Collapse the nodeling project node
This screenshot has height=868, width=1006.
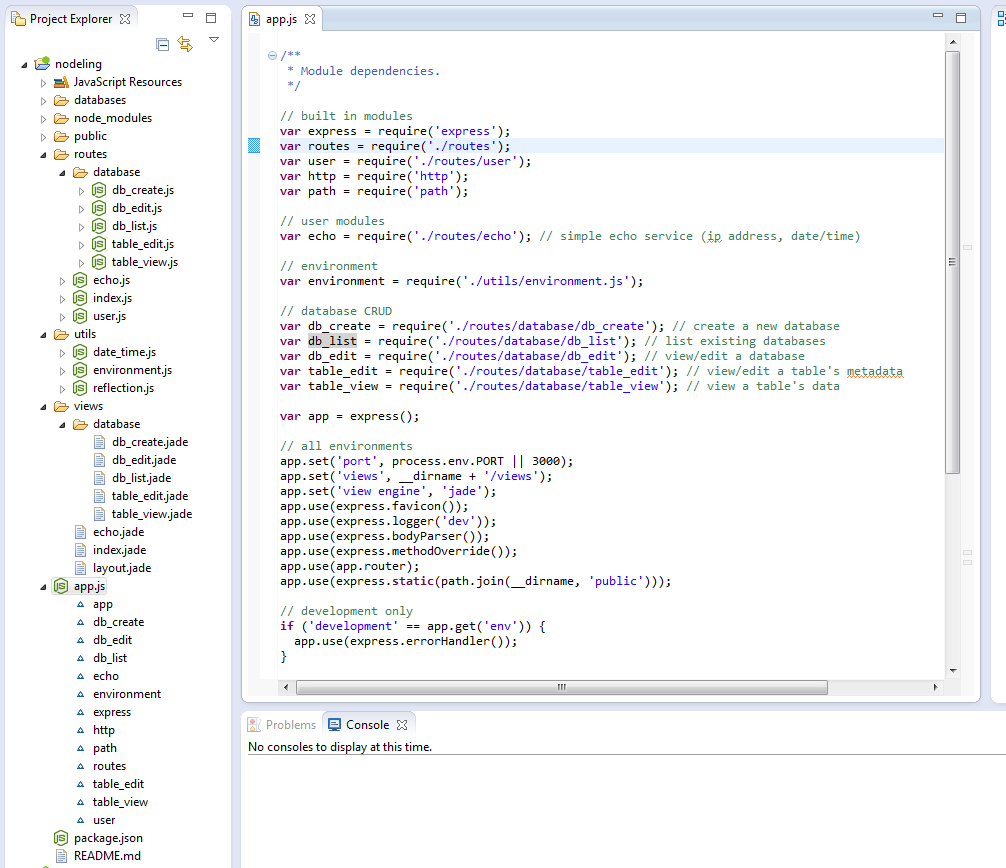click(x=24, y=64)
